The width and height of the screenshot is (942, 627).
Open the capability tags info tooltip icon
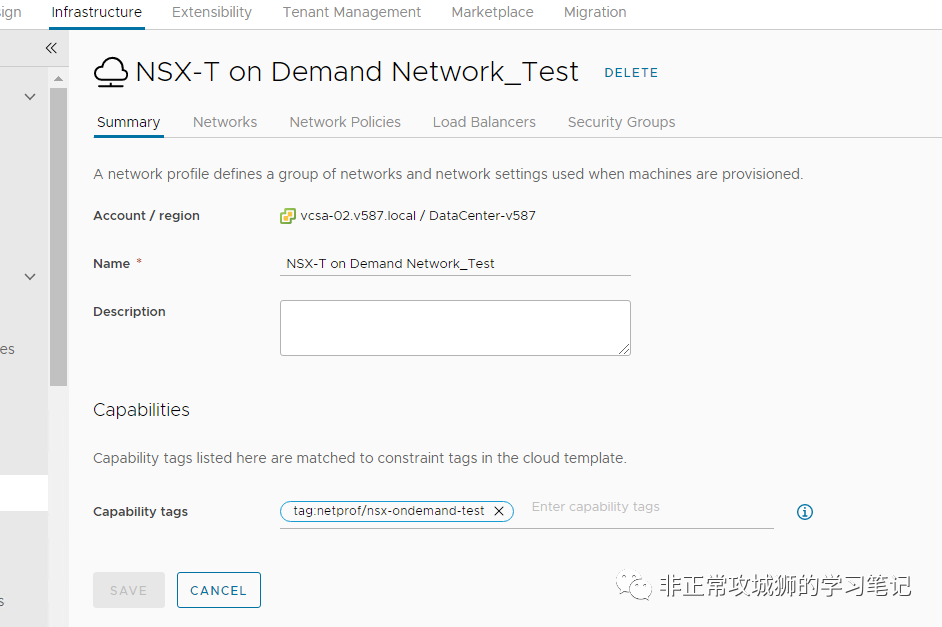(x=804, y=512)
